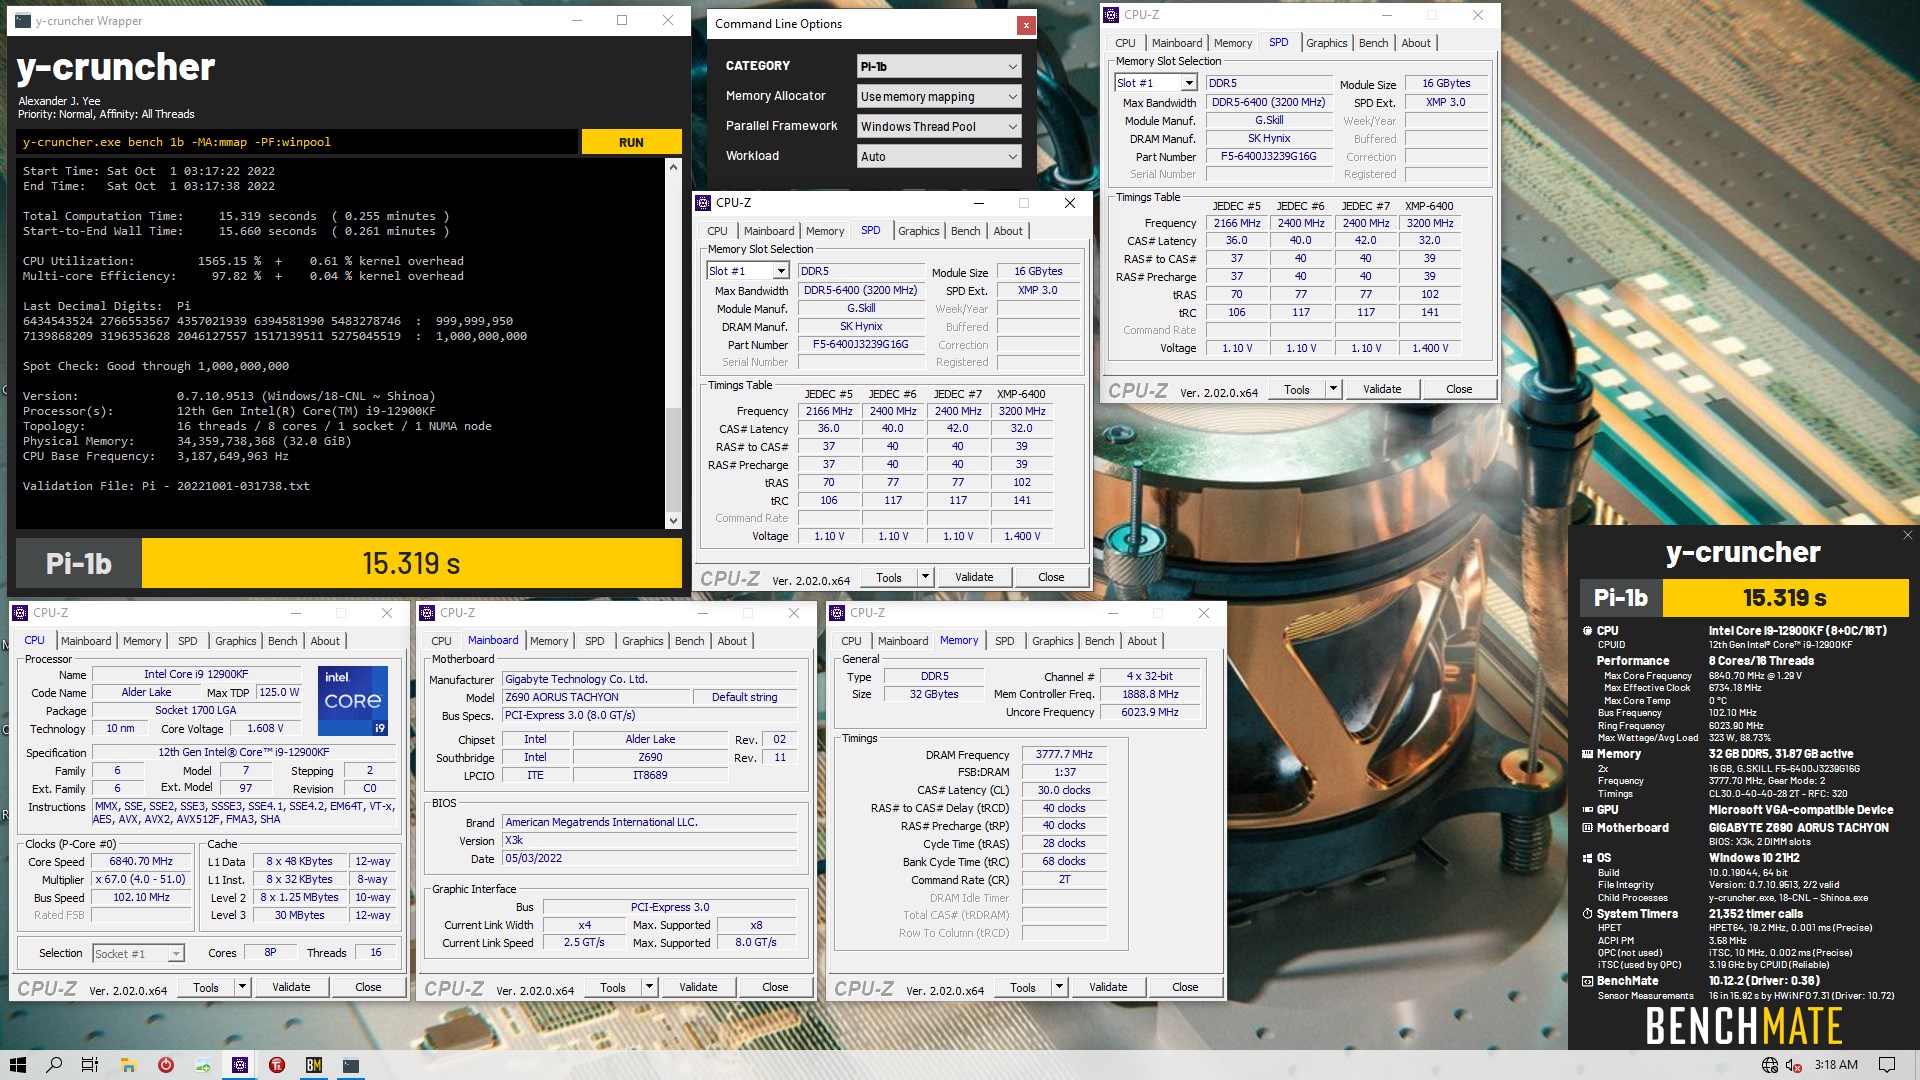Open the notification center icon

[1887, 1065]
